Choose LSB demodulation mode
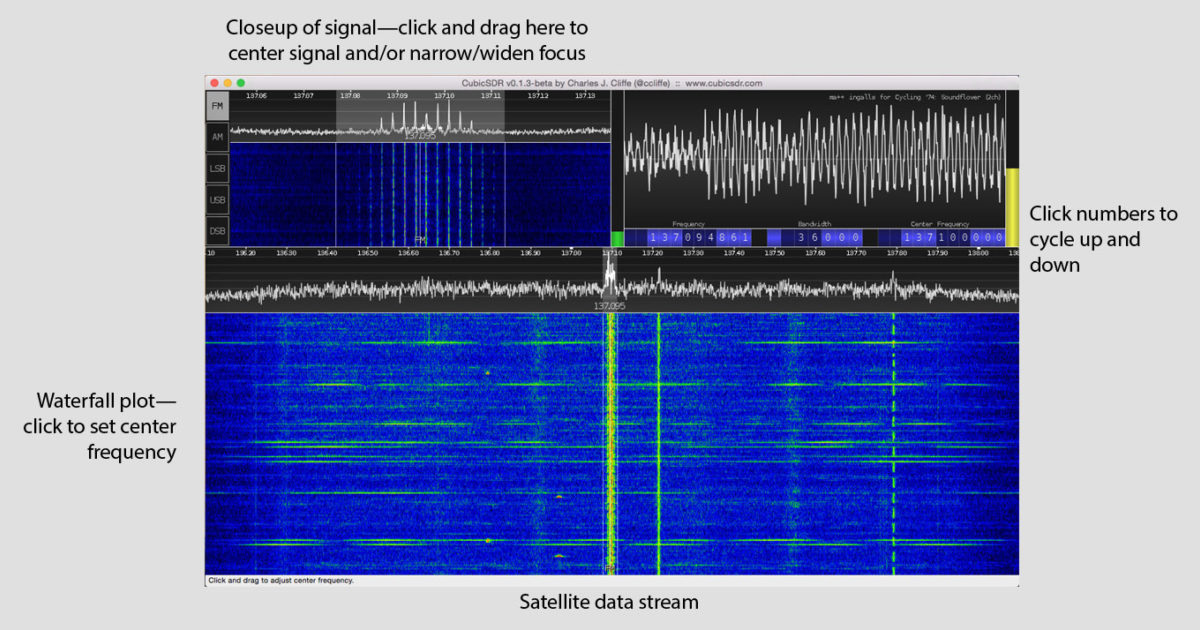 pyautogui.click(x=217, y=168)
